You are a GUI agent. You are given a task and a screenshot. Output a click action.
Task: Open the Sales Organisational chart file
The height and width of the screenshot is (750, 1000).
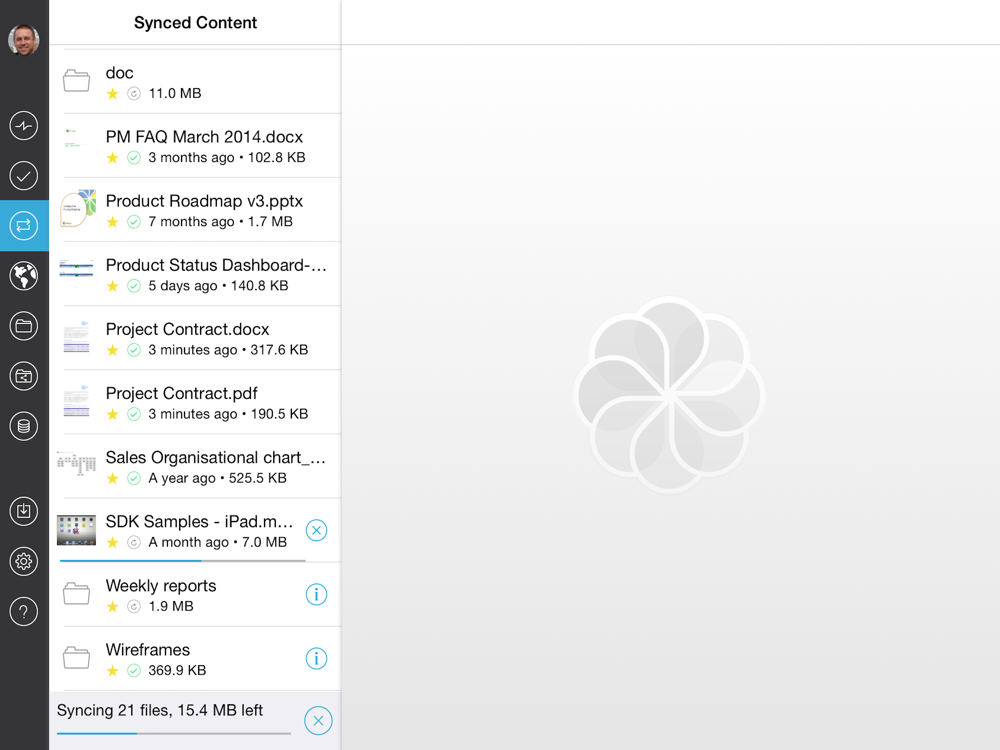(215, 458)
